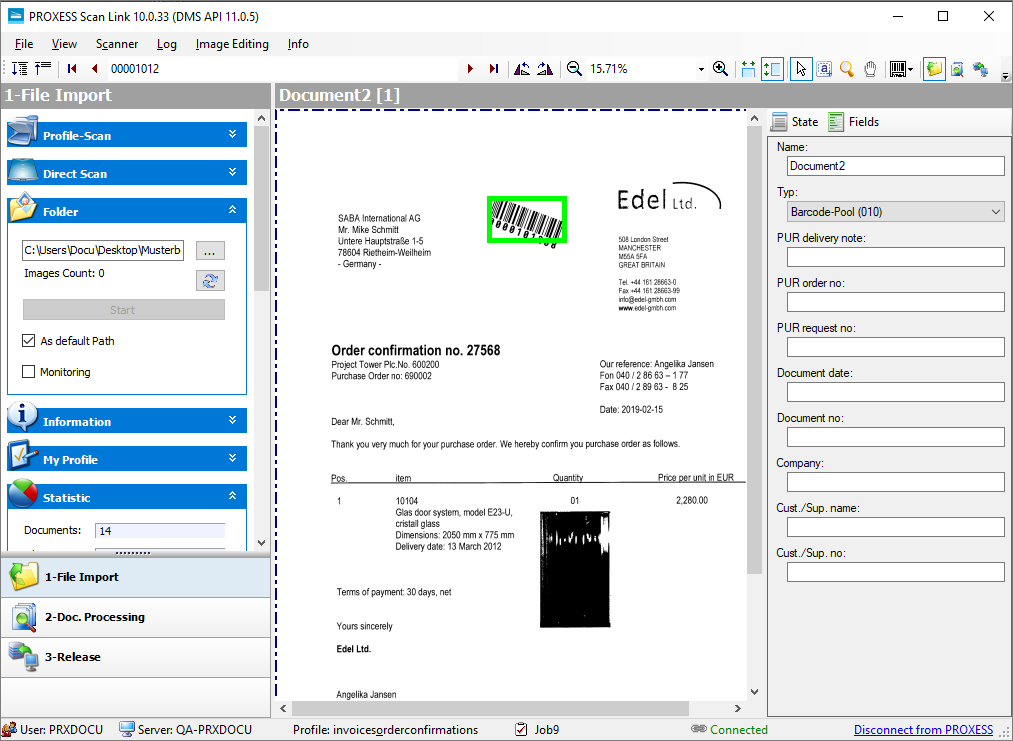Viewport: 1013px width, 741px height.
Task: Click the zoom in magnifier icon
Action: [x=720, y=69]
